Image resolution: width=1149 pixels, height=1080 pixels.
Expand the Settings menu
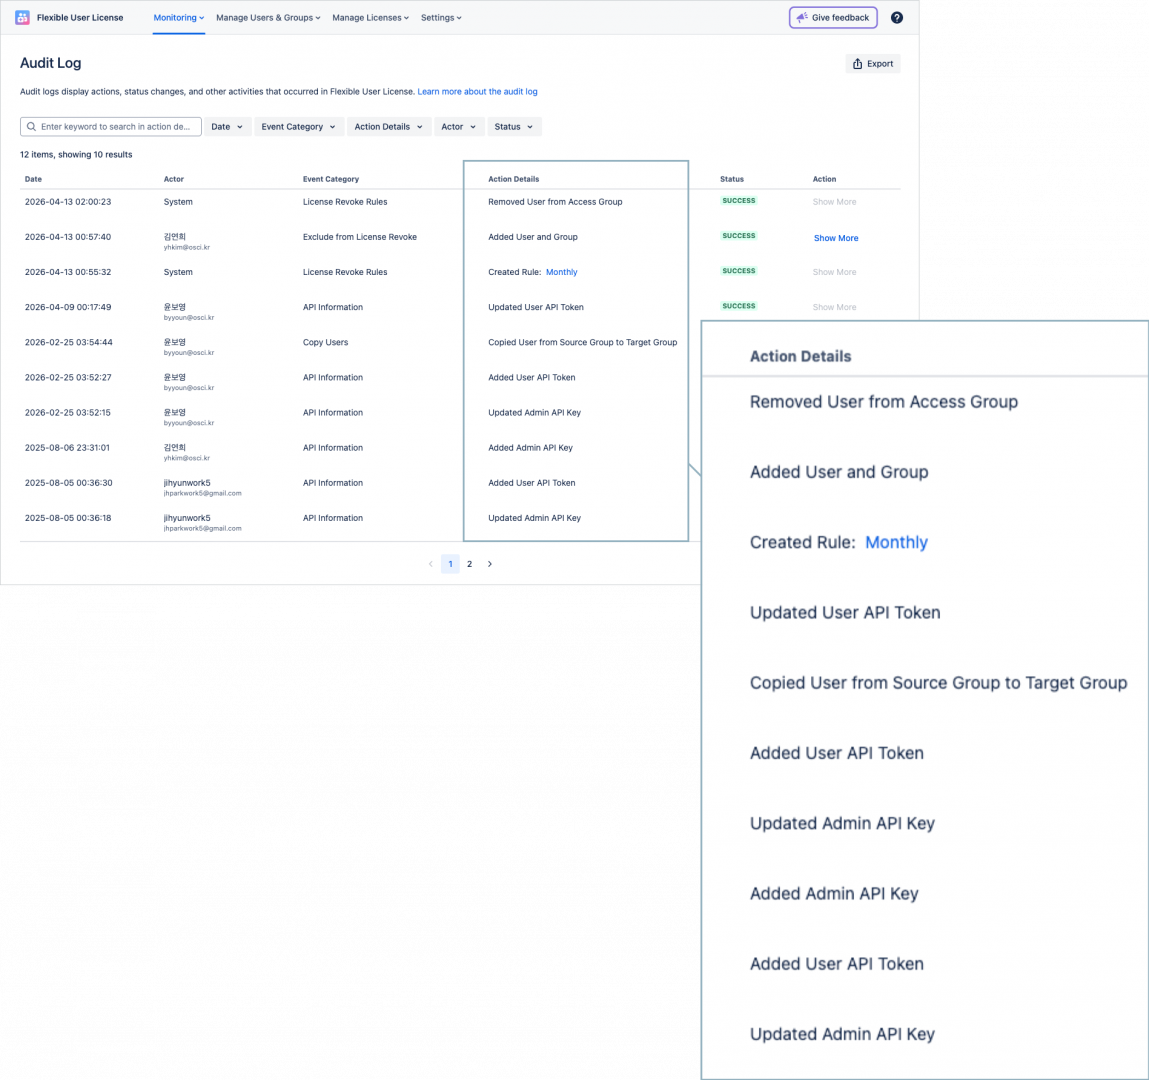click(x=441, y=18)
